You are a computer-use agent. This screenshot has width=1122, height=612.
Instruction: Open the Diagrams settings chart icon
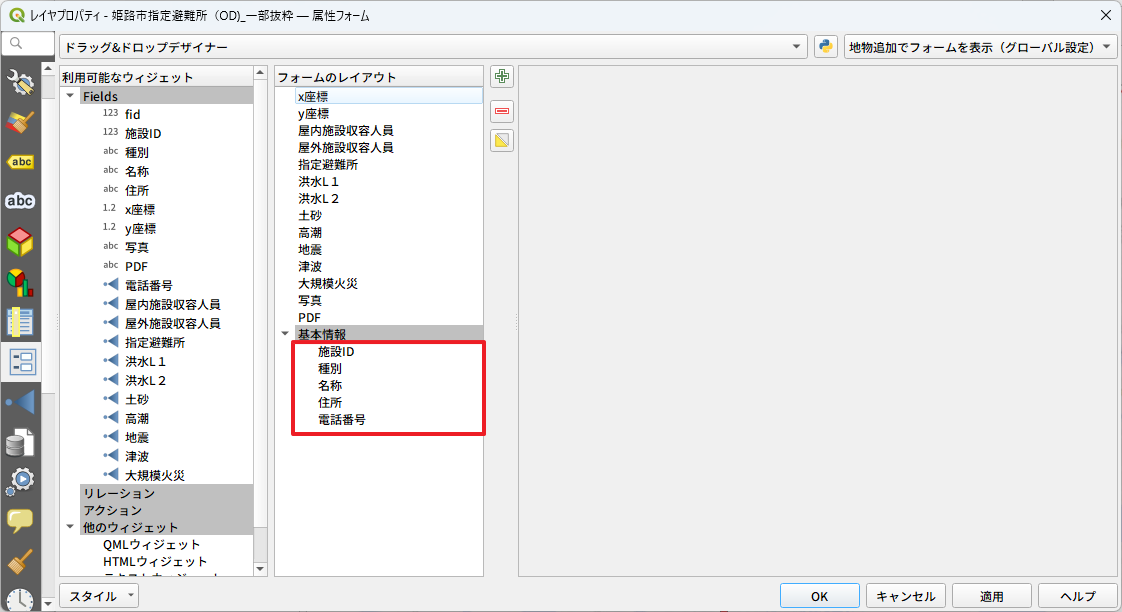pos(20,283)
